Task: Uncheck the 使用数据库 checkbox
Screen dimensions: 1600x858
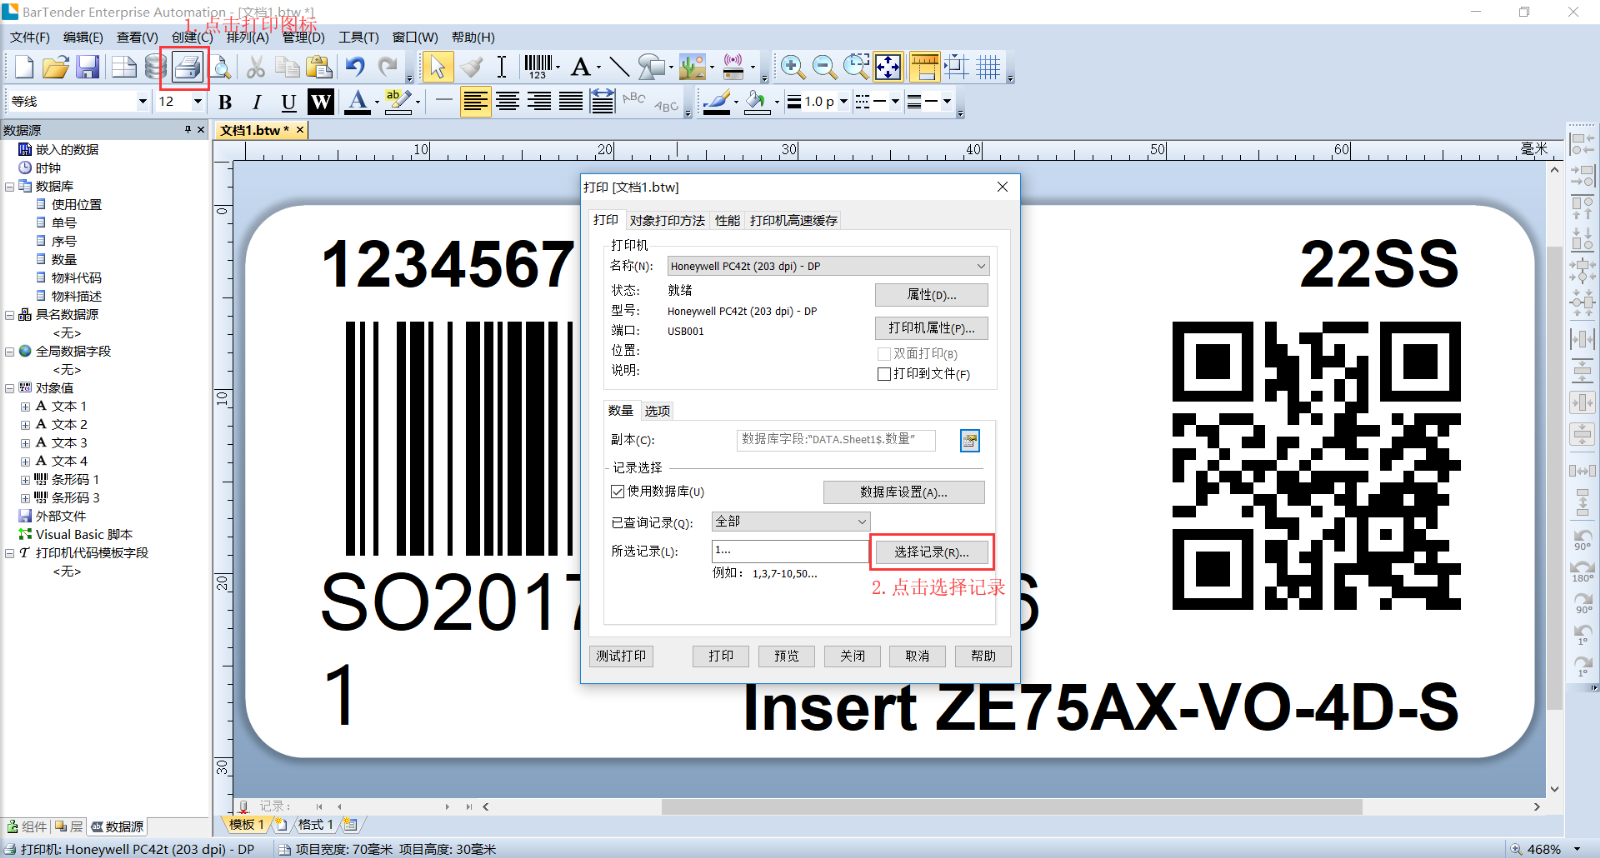Action: [618, 491]
